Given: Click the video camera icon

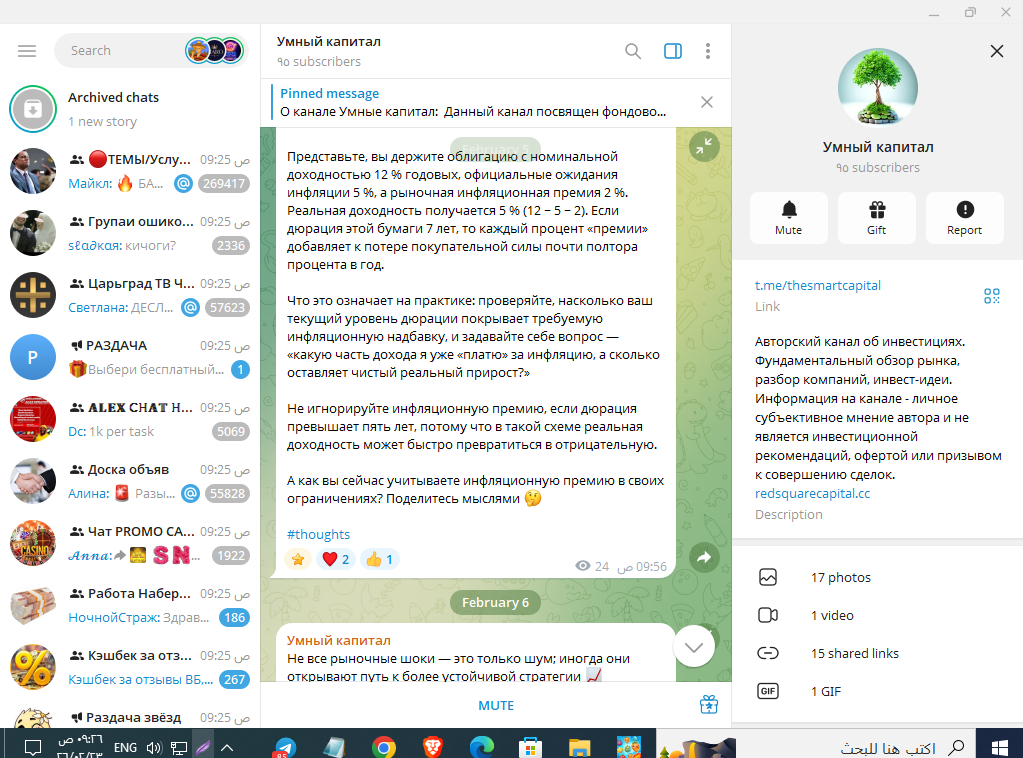Looking at the screenshot, I should pos(768,615).
